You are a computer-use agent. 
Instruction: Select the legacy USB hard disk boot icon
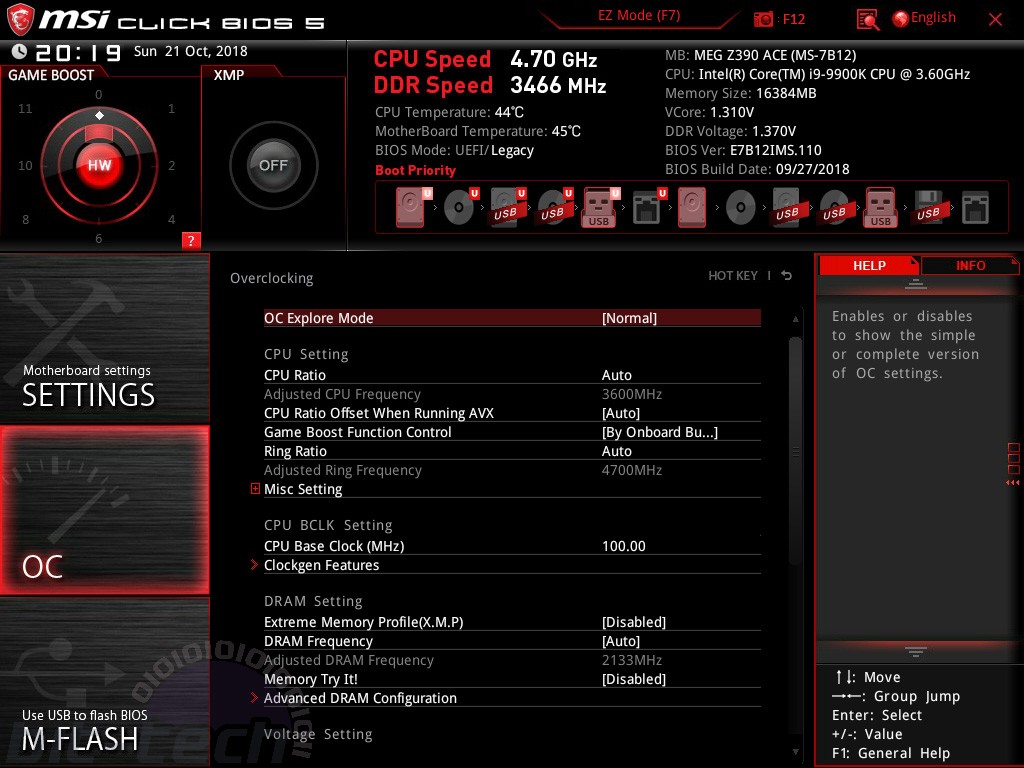point(787,207)
